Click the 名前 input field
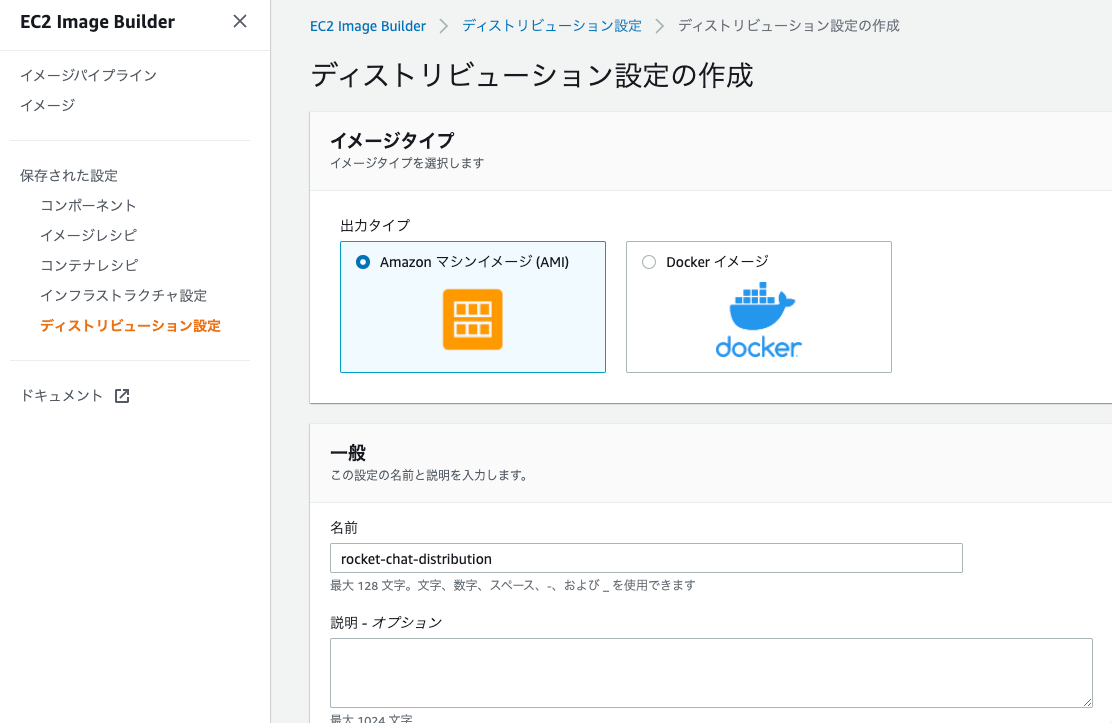1112x723 pixels. (x=646, y=558)
